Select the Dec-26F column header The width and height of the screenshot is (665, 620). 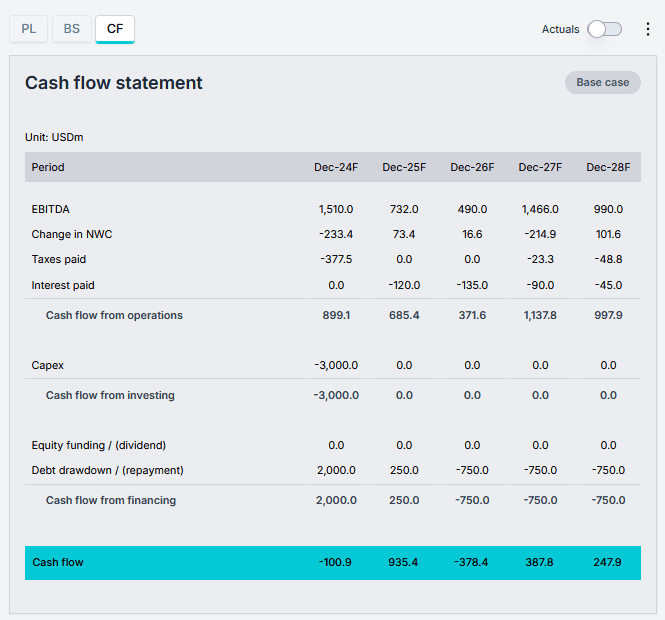[x=472, y=167]
